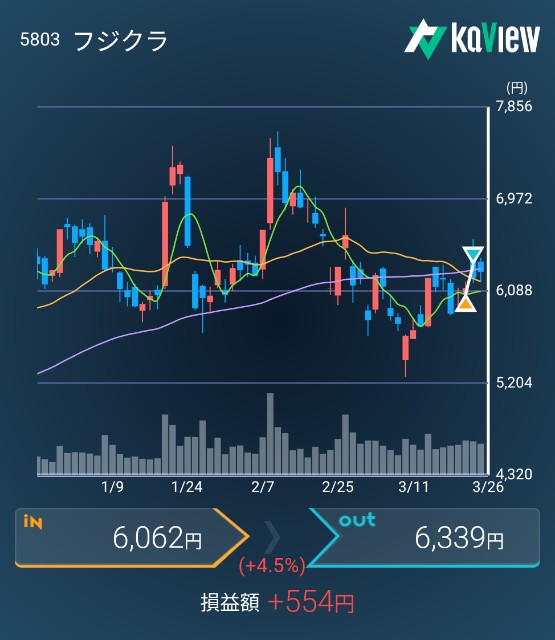
Task: Click the orange iN label
Action: coord(33,522)
